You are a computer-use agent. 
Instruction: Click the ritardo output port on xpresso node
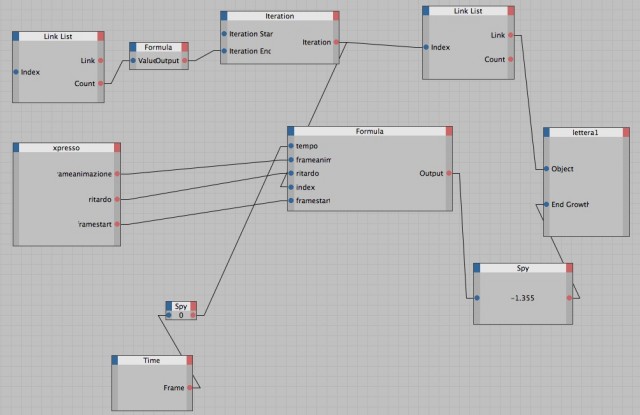[x=117, y=200]
